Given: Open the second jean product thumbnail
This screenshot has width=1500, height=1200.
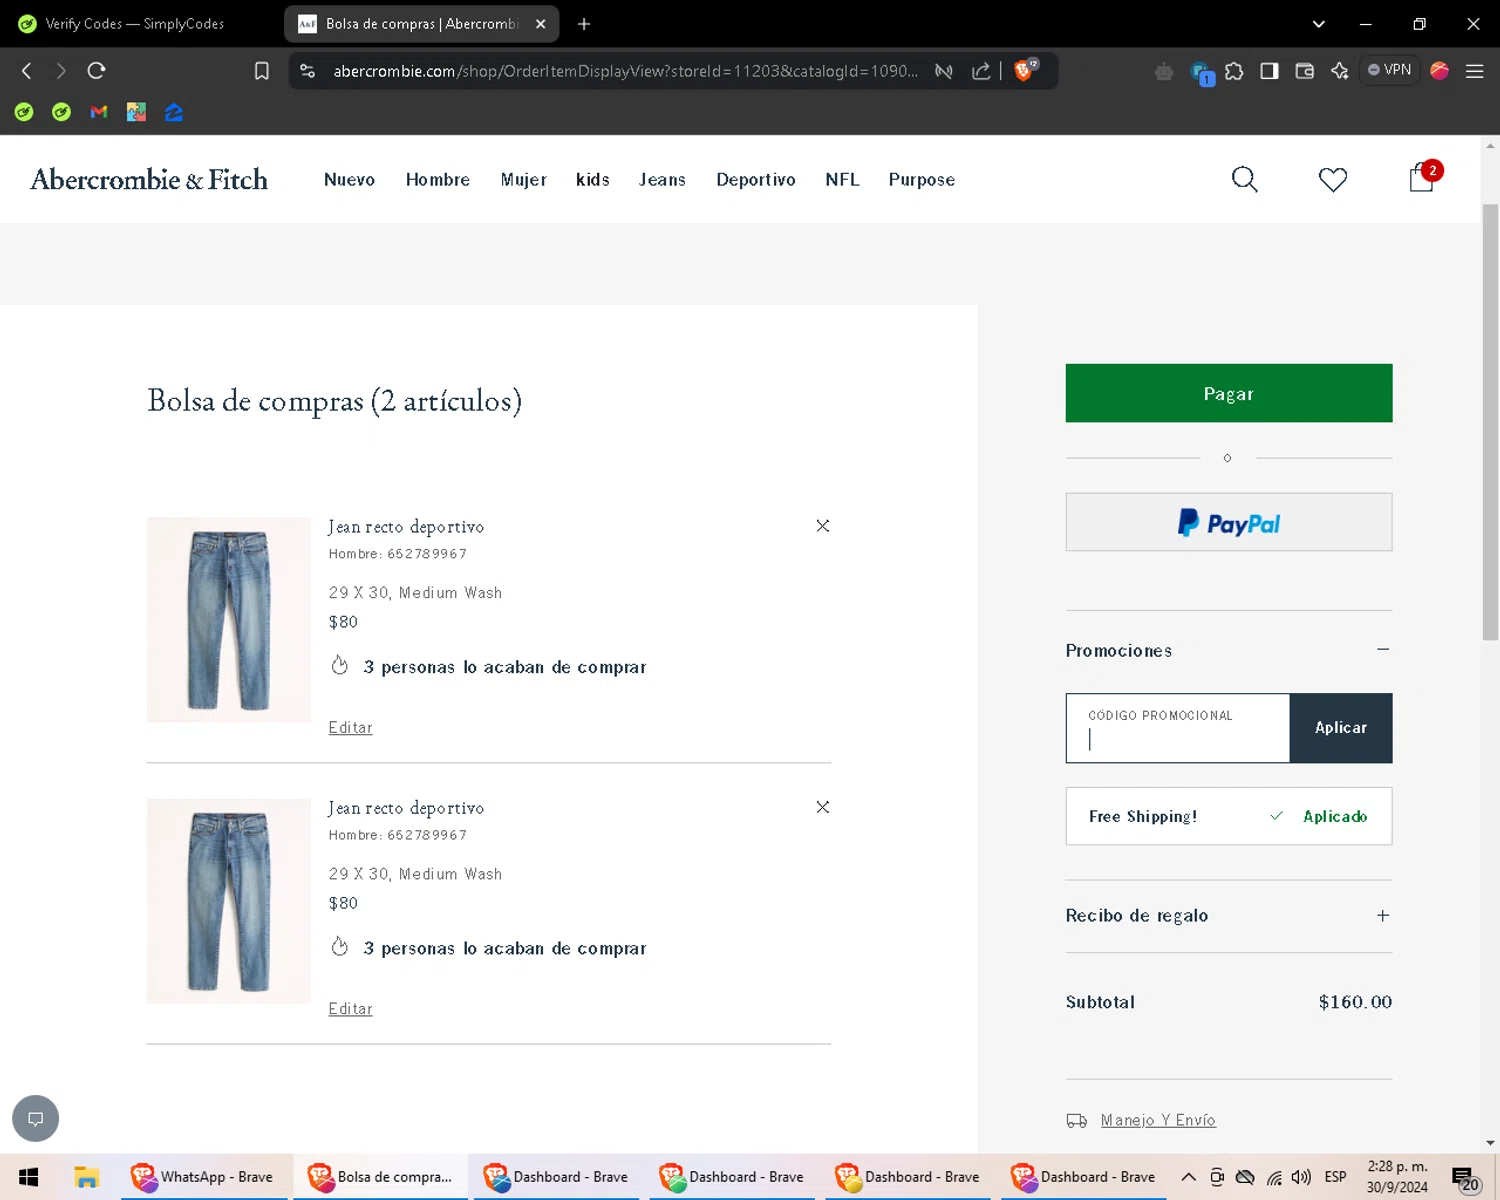Looking at the screenshot, I should 229,900.
